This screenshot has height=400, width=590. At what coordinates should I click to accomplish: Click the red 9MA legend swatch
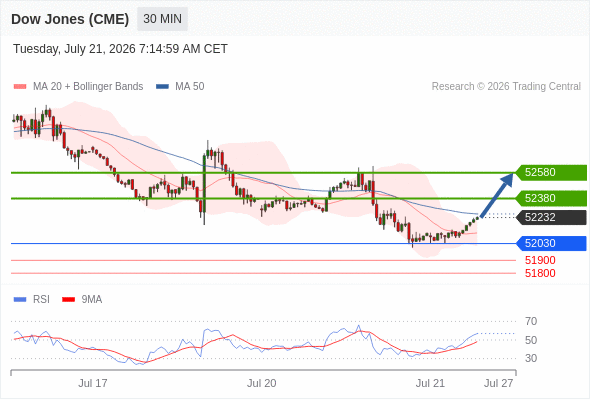coord(68,300)
